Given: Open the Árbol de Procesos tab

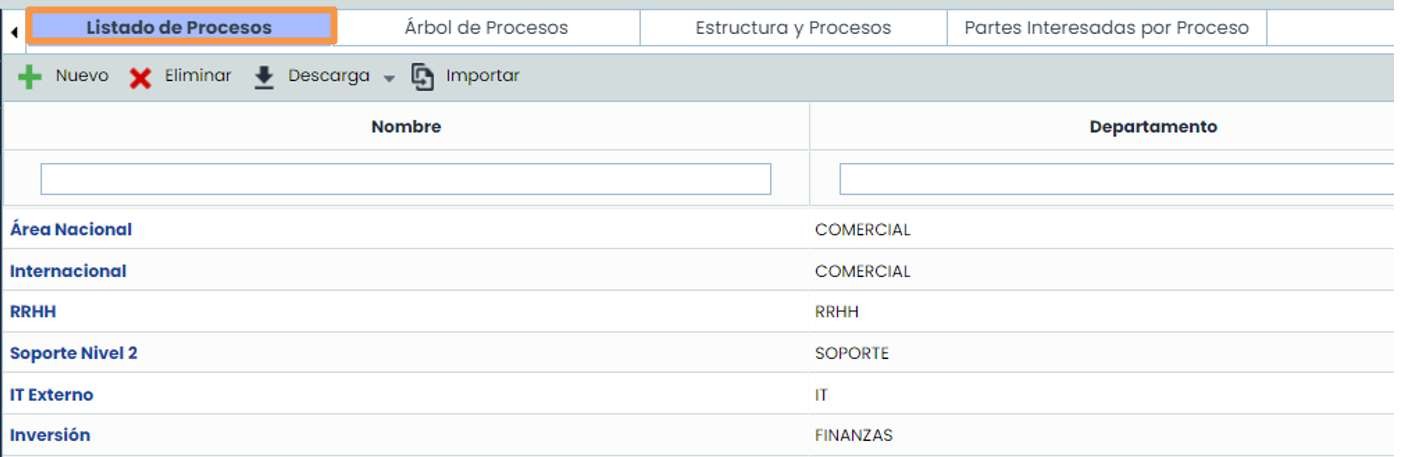Looking at the screenshot, I should coord(486,28).
